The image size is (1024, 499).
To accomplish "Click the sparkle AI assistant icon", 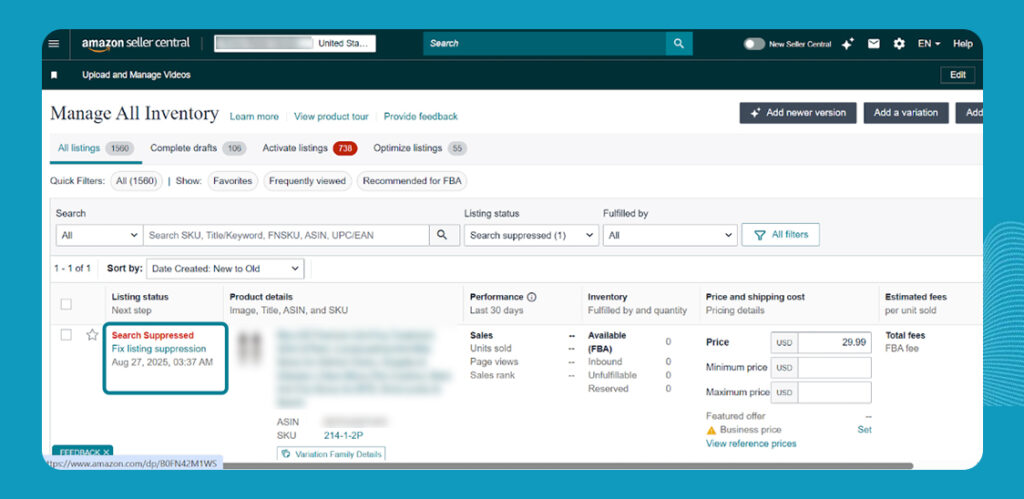I will pos(848,44).
